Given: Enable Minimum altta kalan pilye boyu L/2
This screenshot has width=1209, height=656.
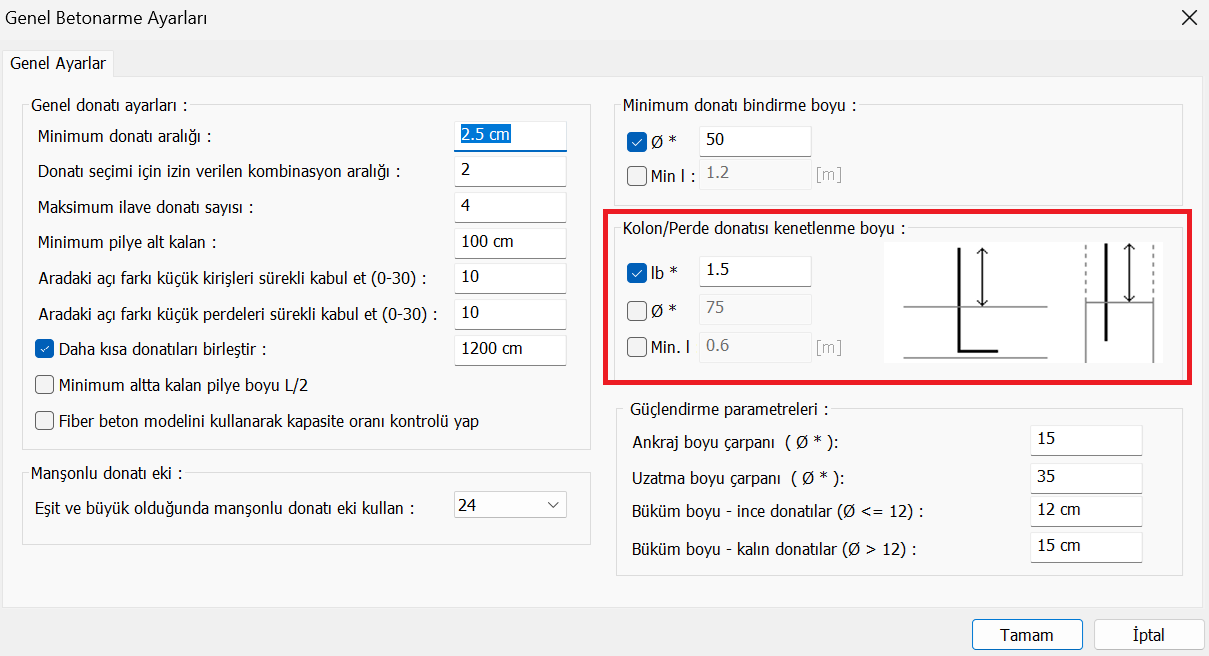Looking at the screenshot, I should coord(44,385).
